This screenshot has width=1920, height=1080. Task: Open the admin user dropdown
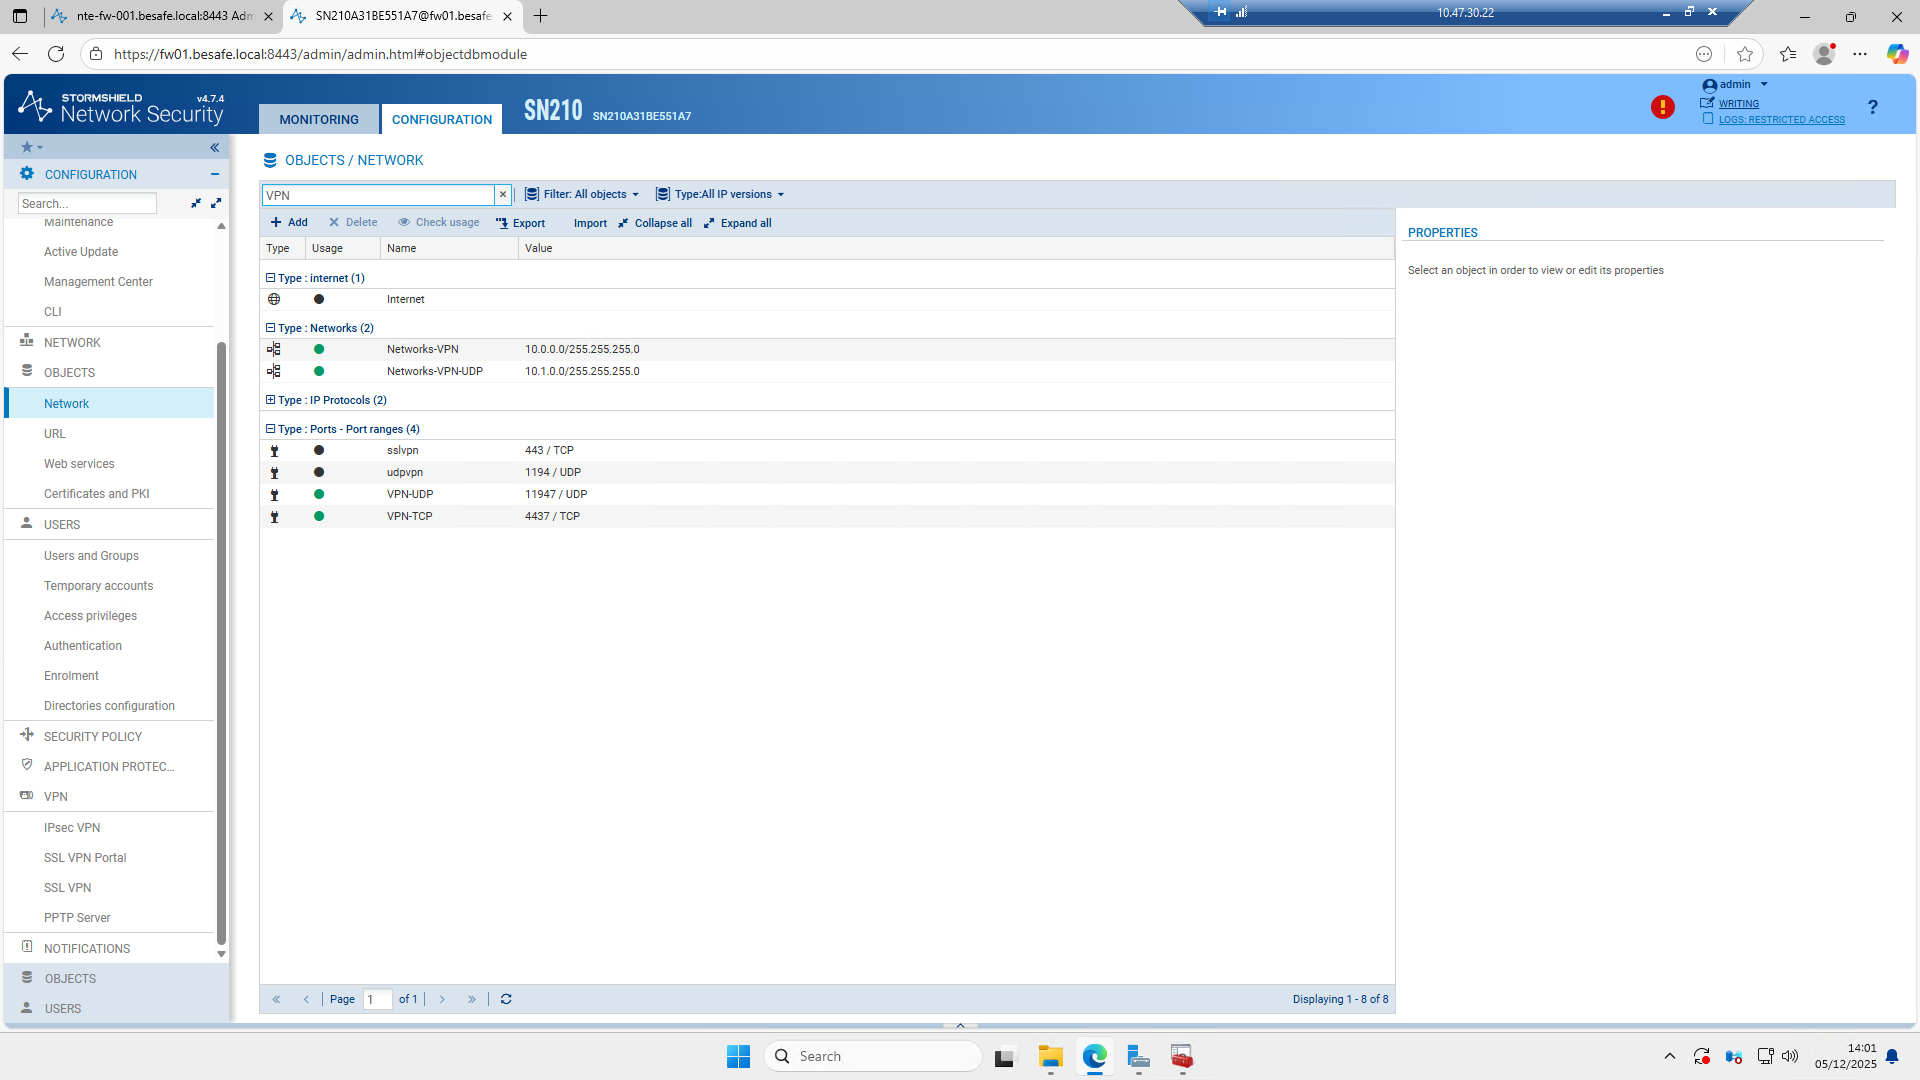point(1736,85)
